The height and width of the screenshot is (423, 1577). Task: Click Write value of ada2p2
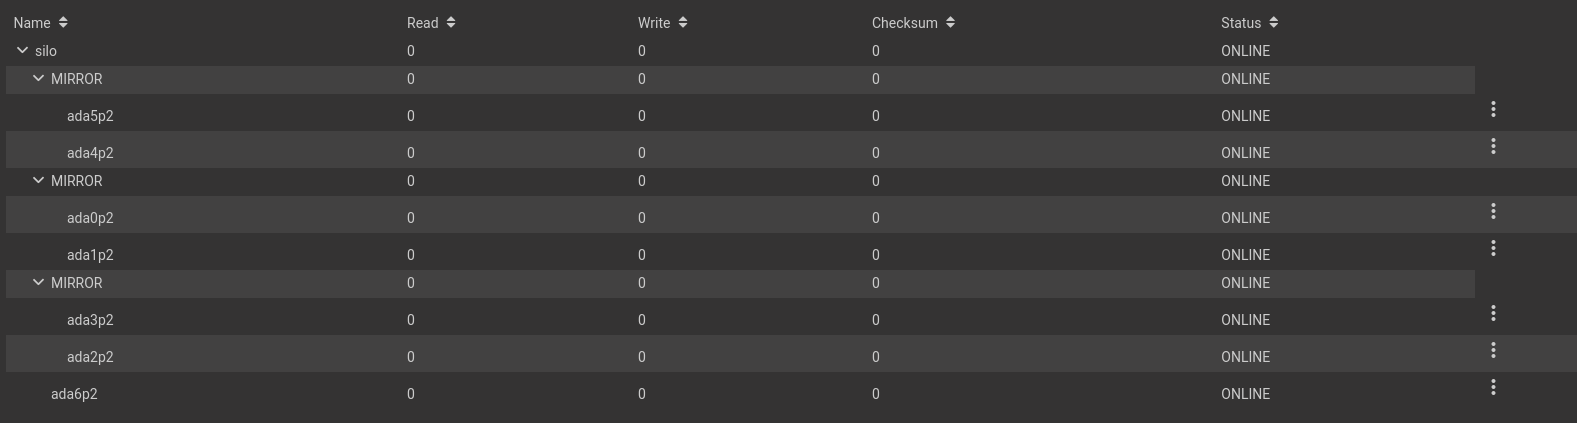coord(642,357)
